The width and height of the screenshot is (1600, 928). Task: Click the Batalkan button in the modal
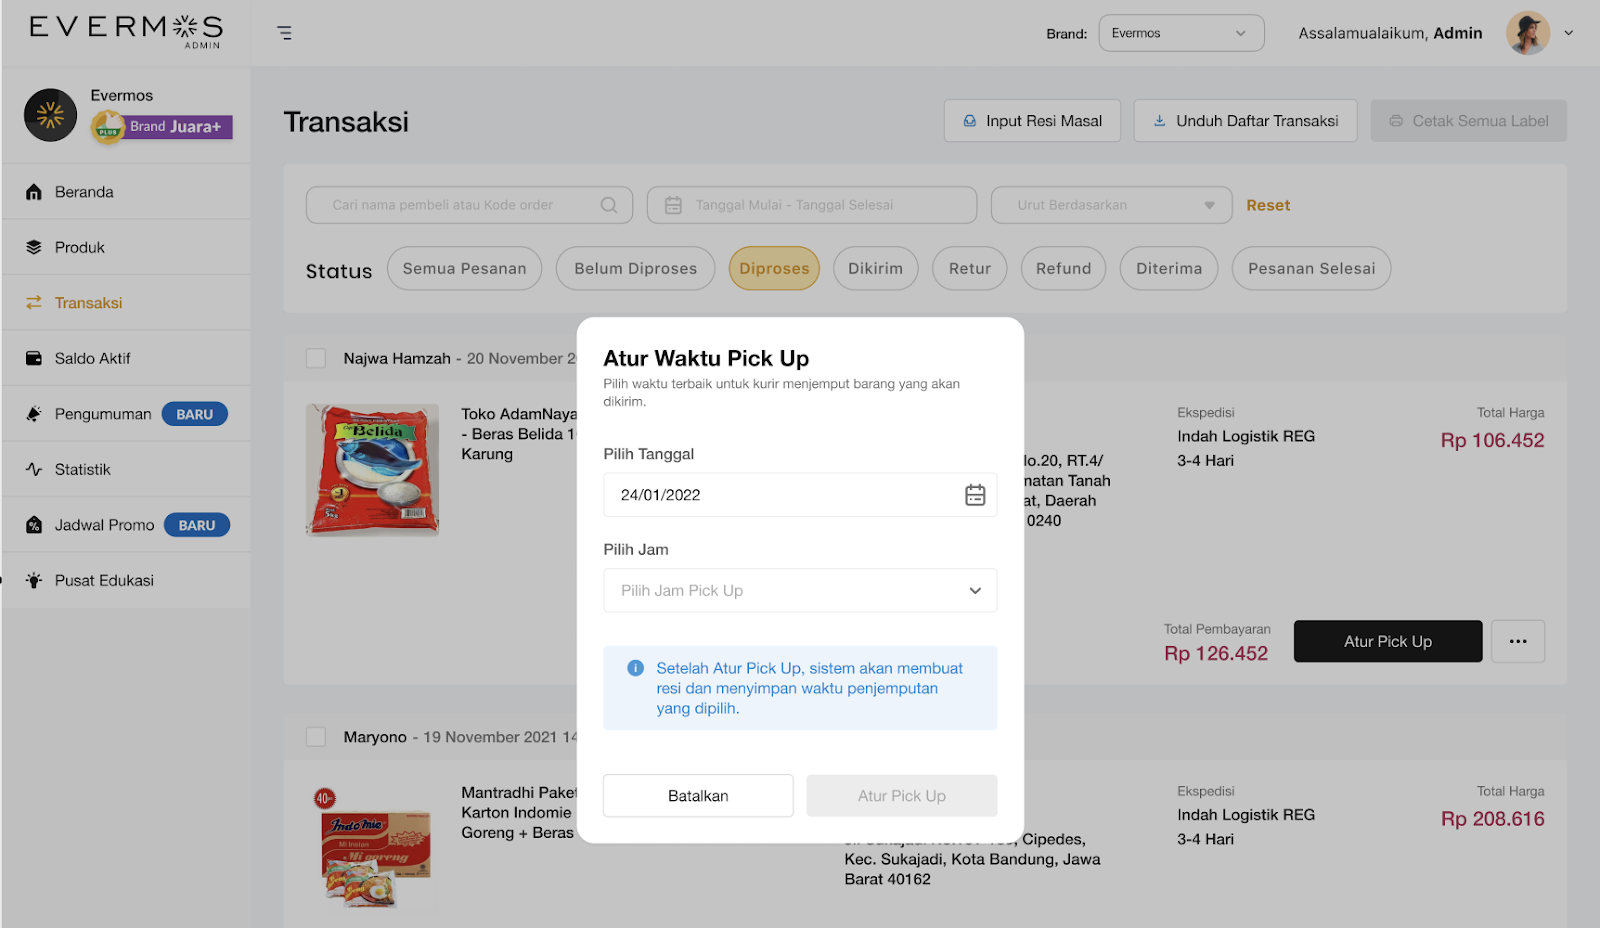point(697,795)
